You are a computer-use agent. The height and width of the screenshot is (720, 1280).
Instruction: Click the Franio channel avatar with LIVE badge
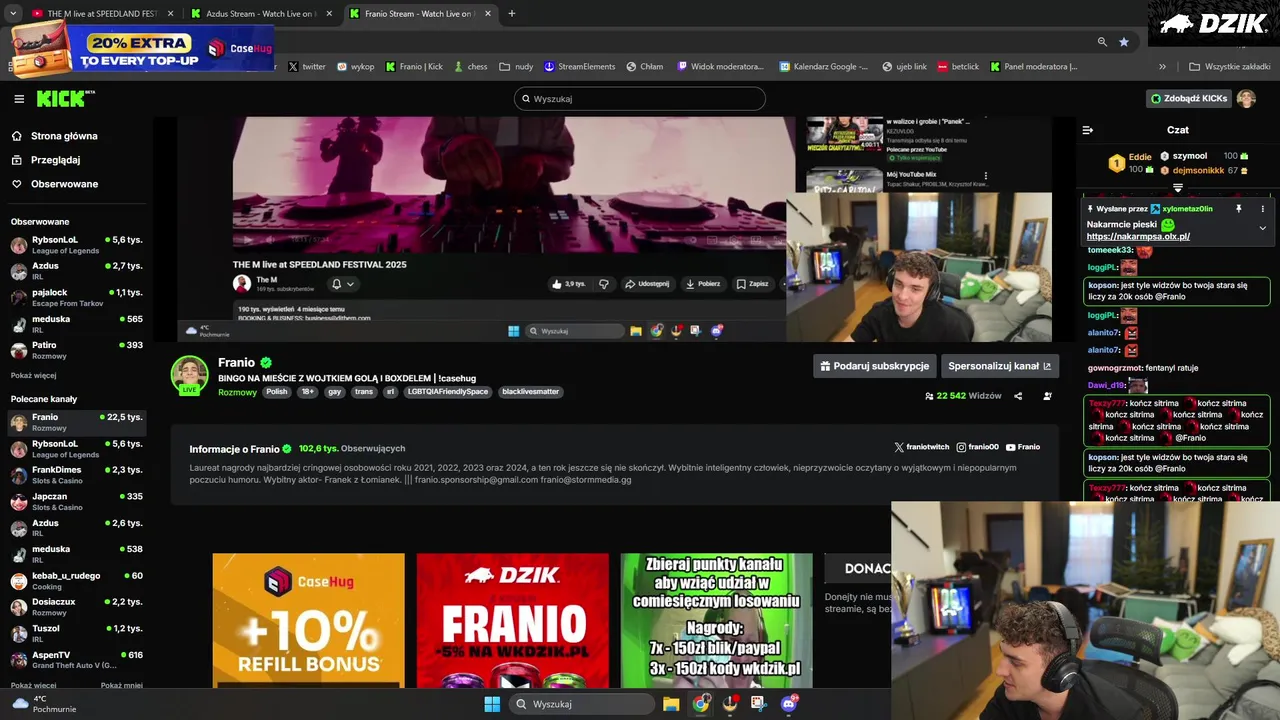click(x=189, y=375)
